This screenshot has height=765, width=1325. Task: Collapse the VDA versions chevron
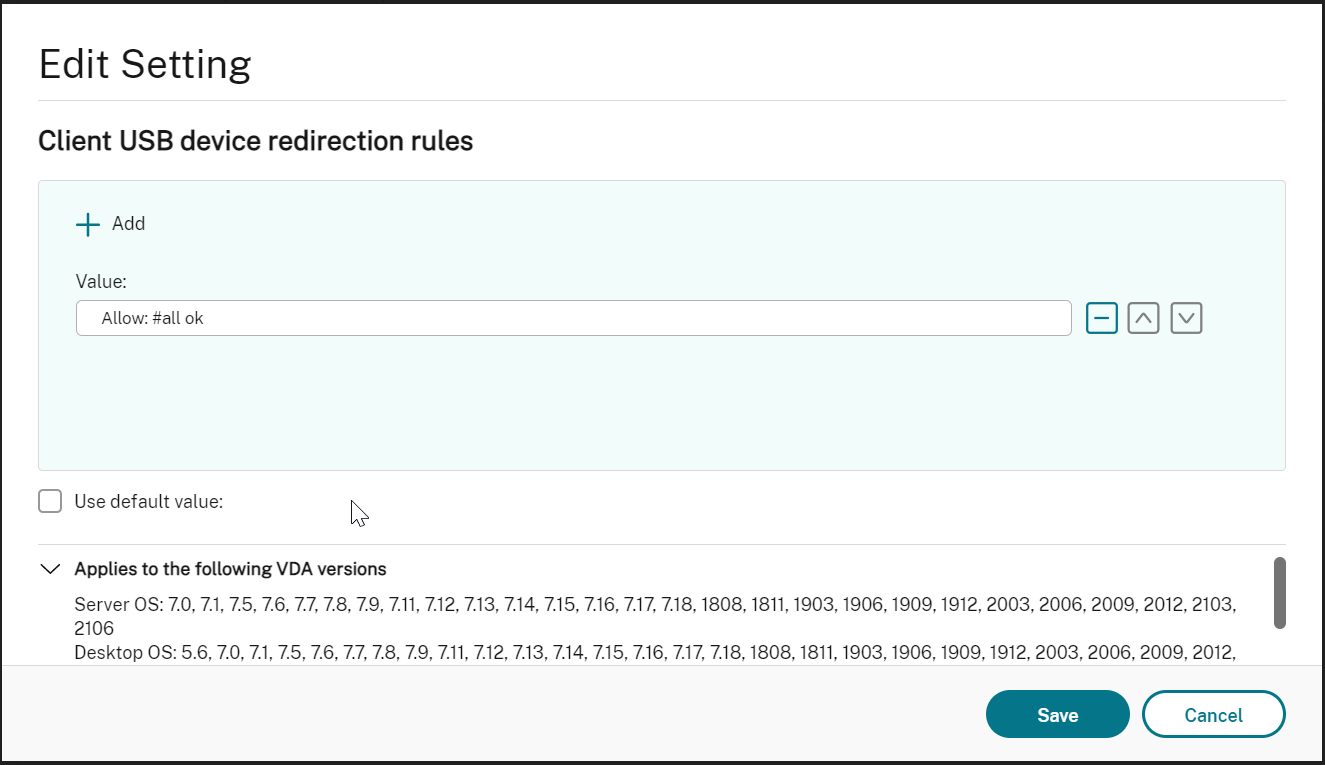pos(49,569)
